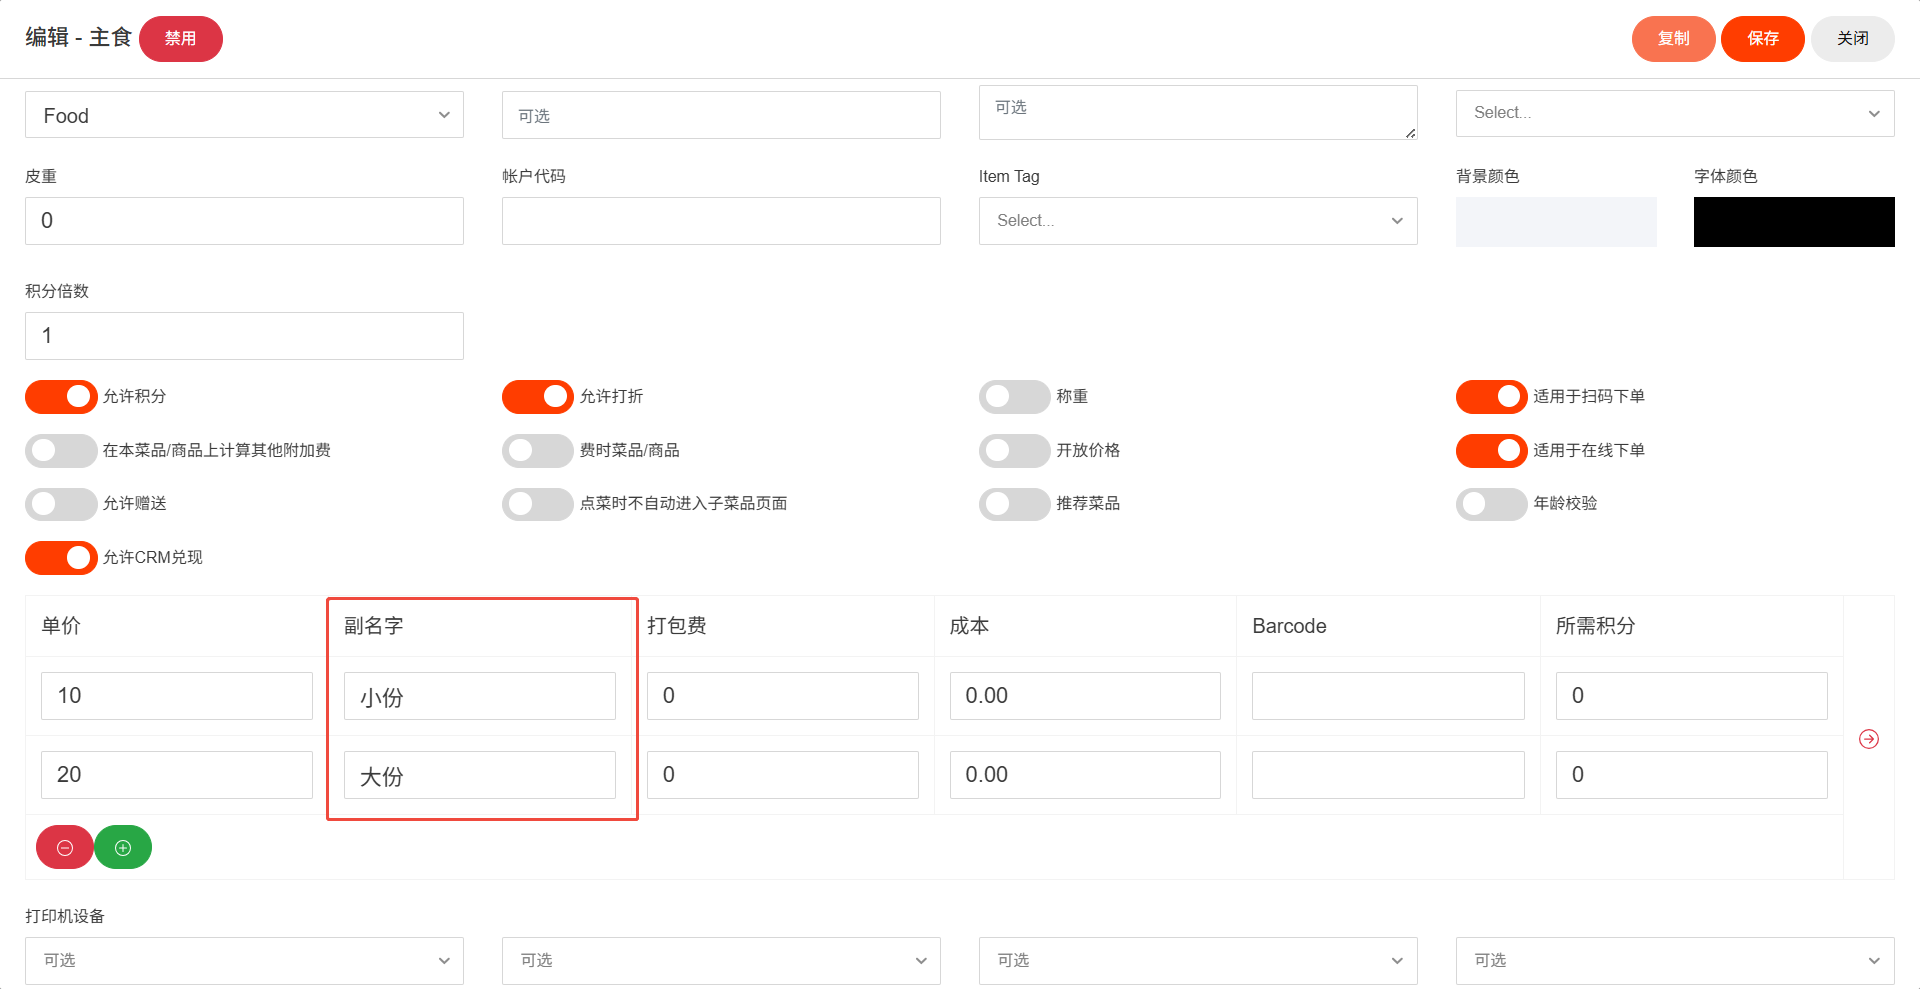Click the 复制 button
Image resolution: width=1920 pixels, height=989 pixels.
pos(1673,39)
